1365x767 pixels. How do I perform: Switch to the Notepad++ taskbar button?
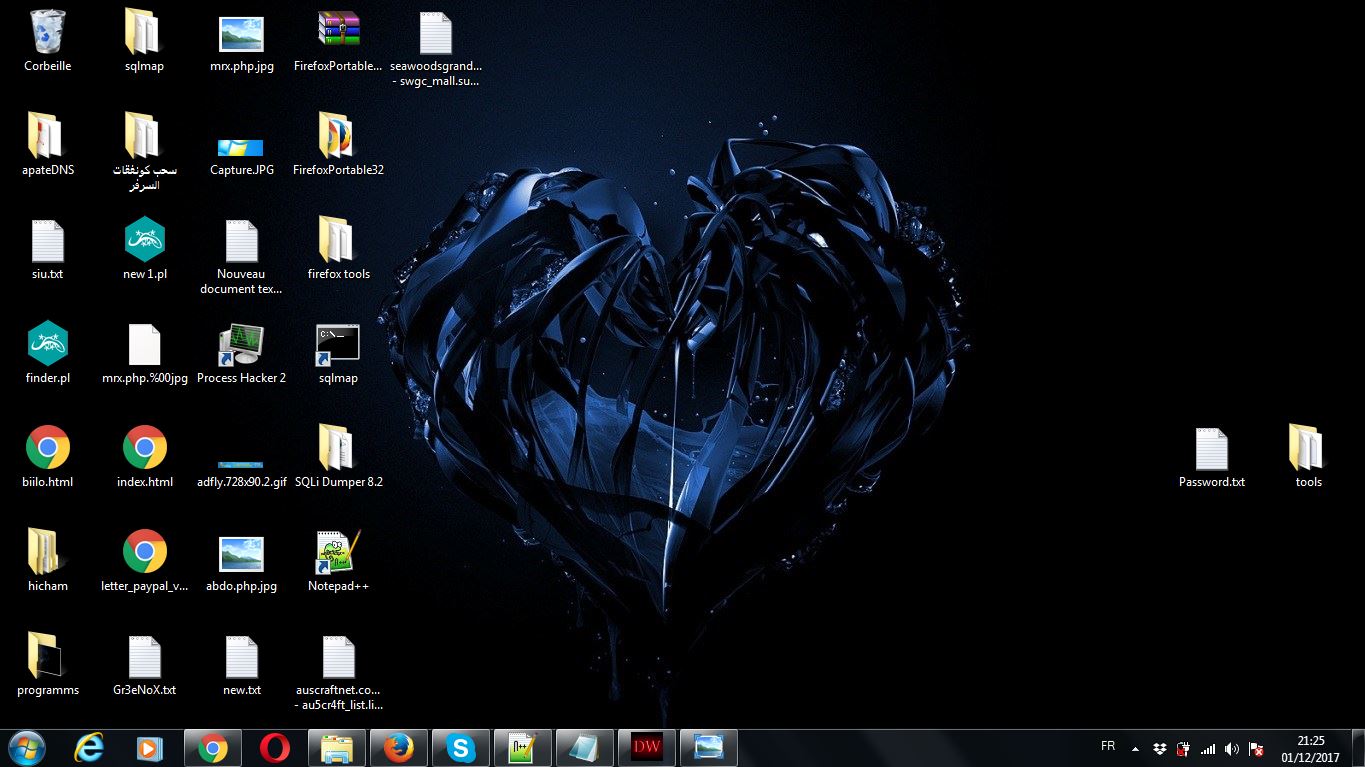tap(522, 748)
